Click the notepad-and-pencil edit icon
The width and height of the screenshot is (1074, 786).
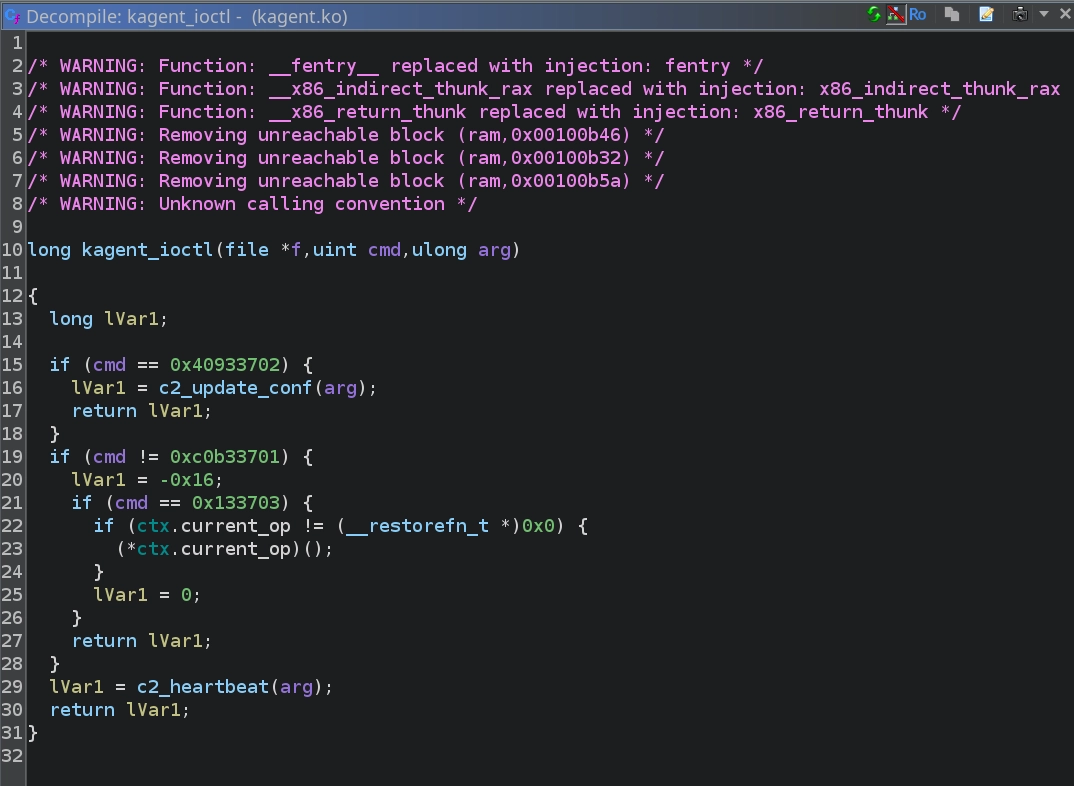pyautogui.click(x=986, y=14)
